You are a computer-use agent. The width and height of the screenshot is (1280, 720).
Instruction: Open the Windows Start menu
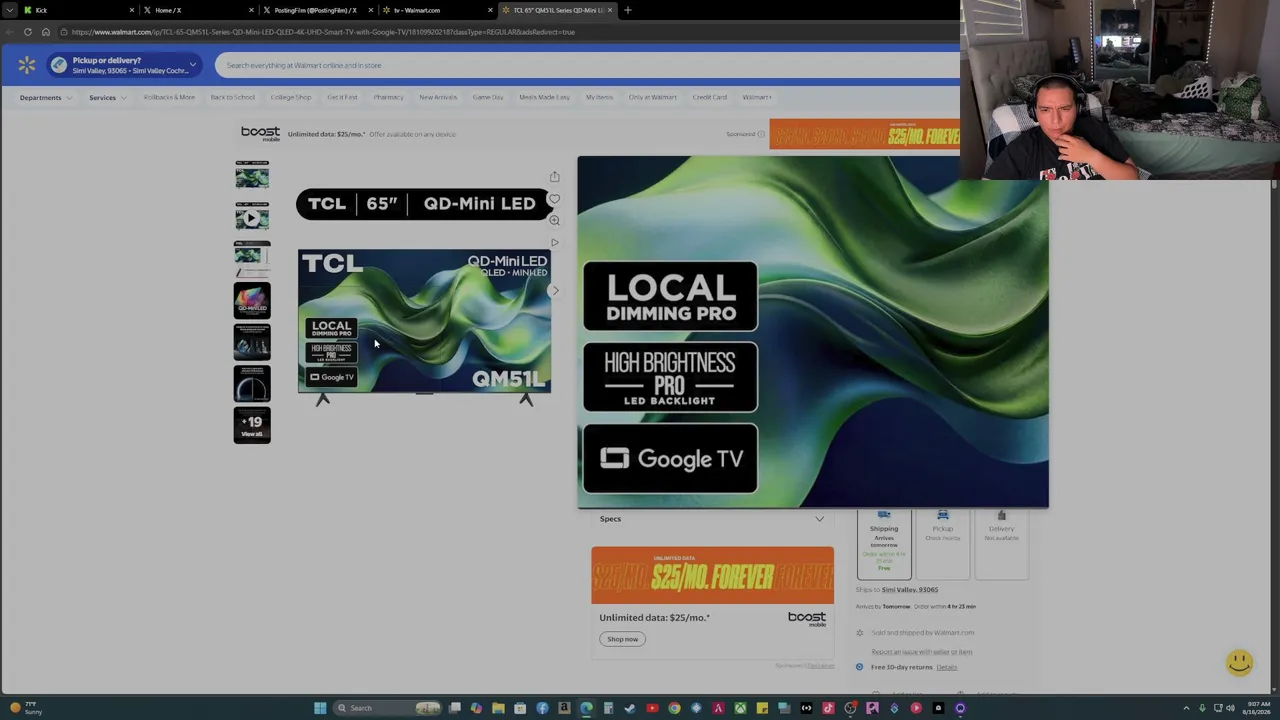tap(320, 708)
